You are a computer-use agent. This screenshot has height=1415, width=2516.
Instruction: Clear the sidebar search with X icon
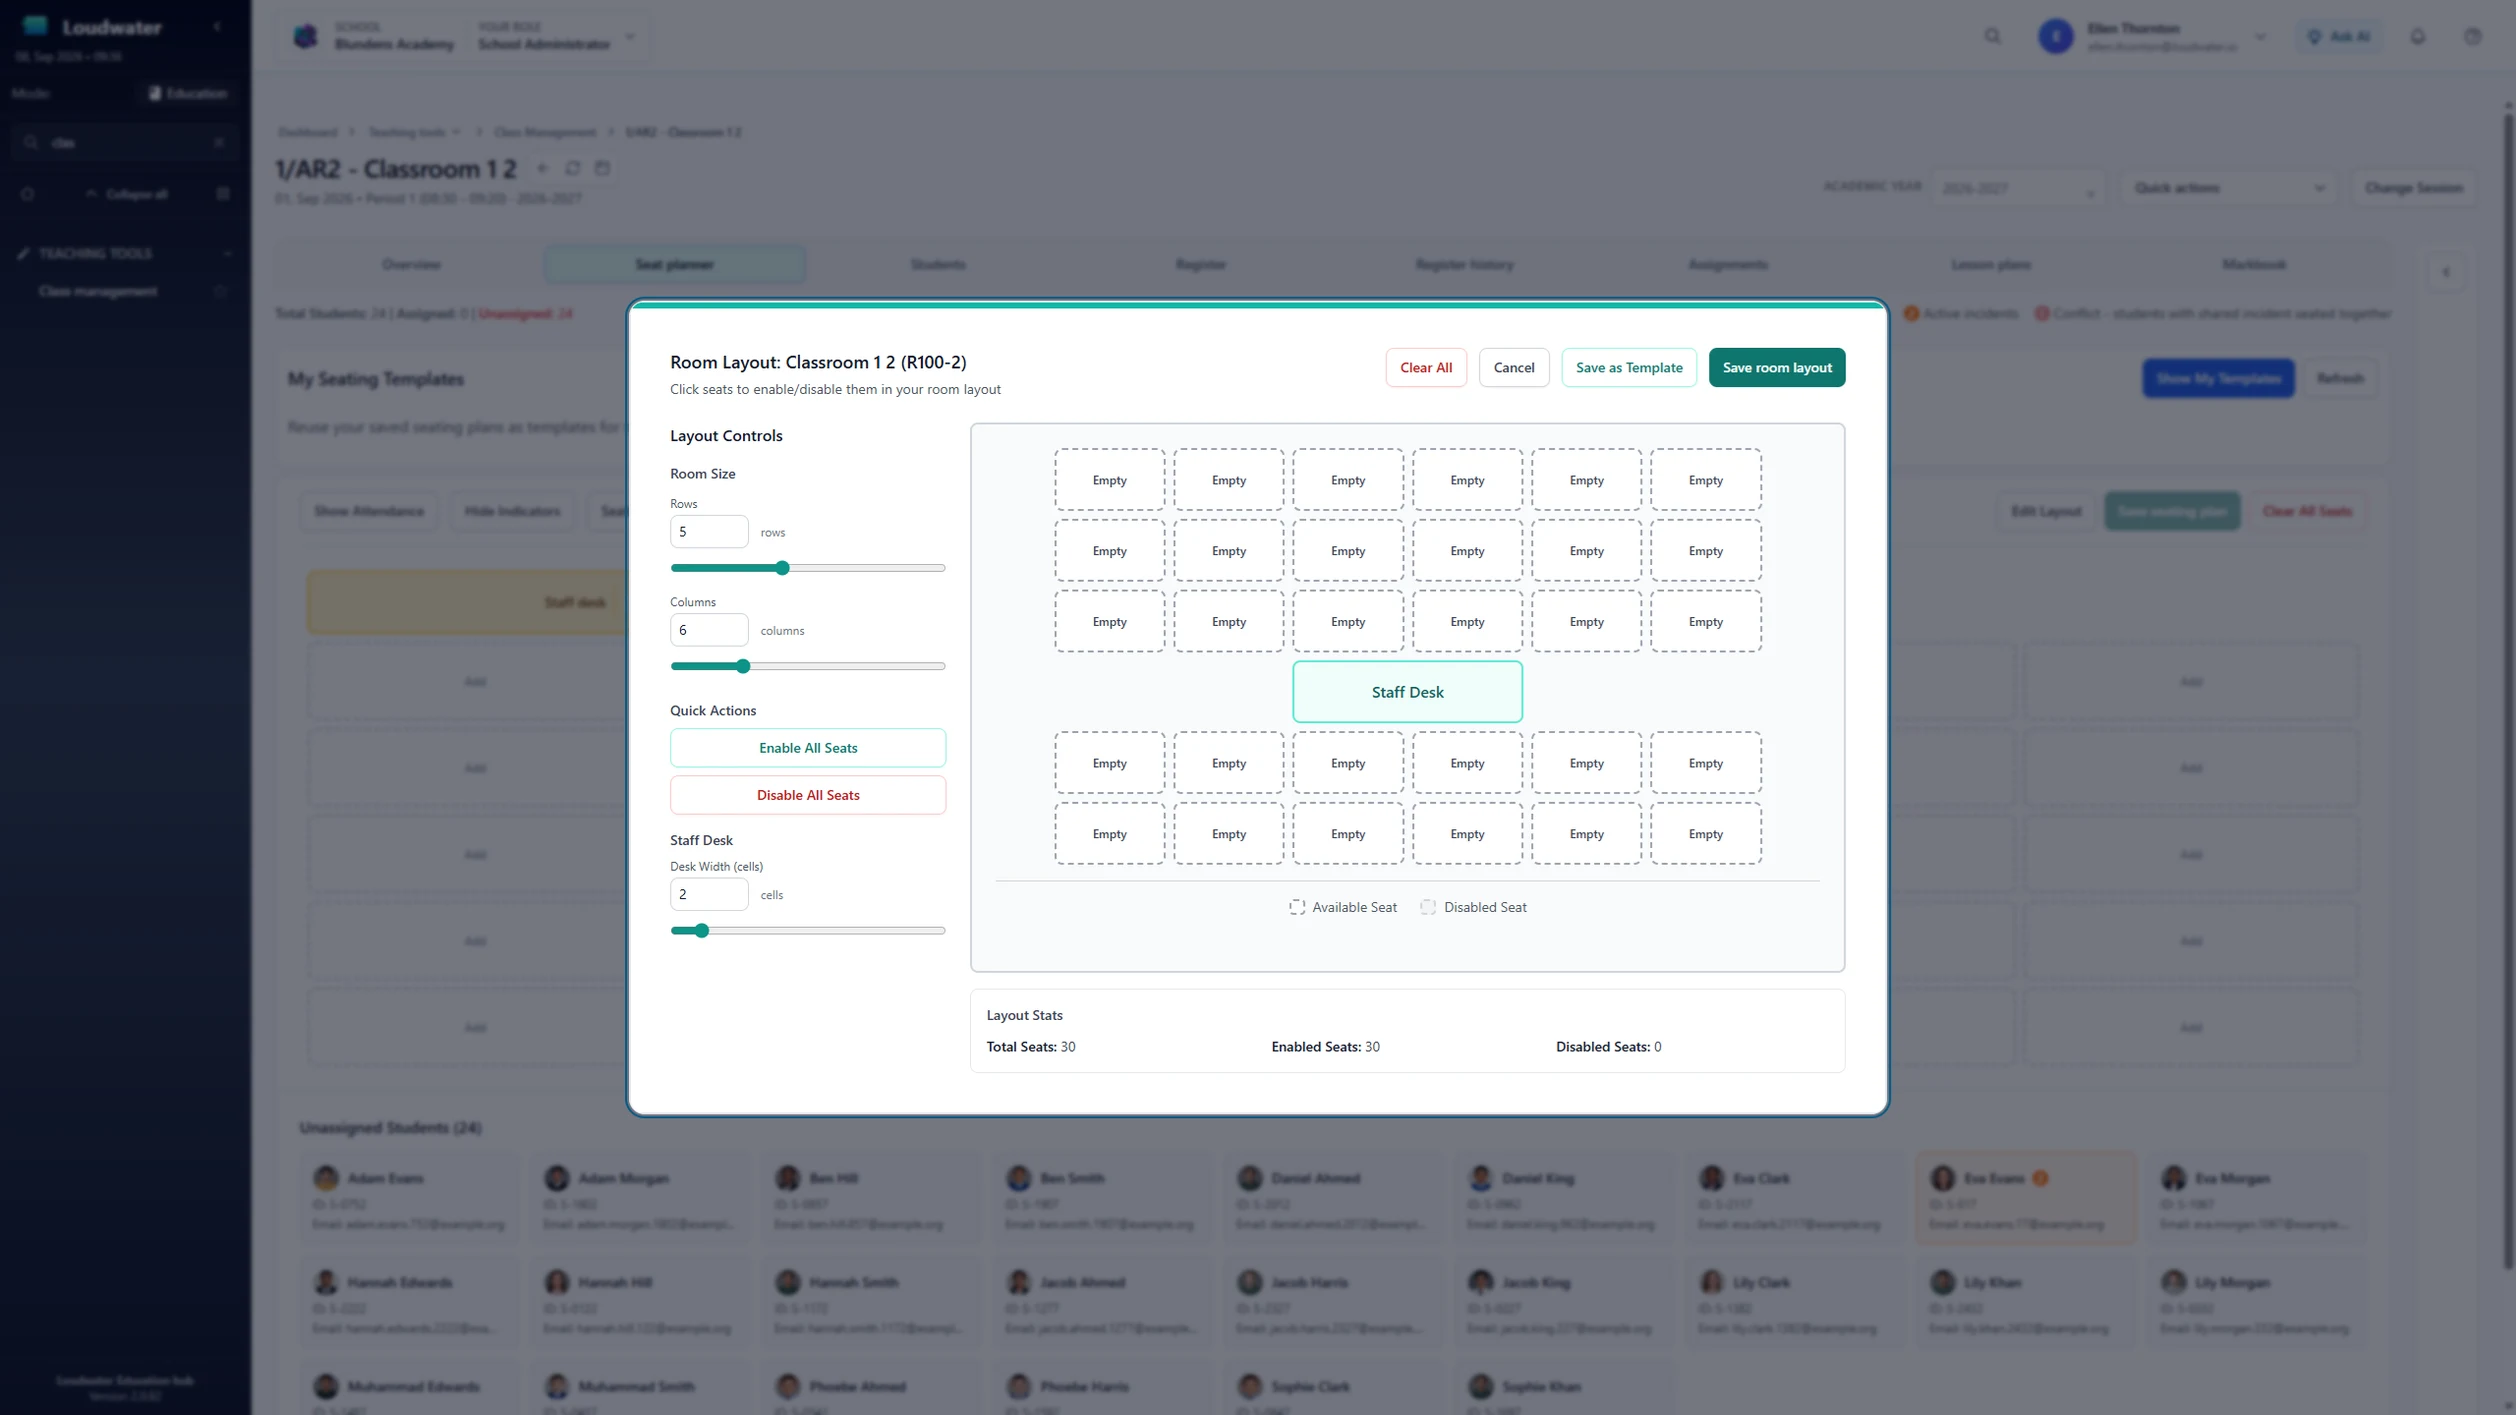pyautogui.click(x=219, y=143)
